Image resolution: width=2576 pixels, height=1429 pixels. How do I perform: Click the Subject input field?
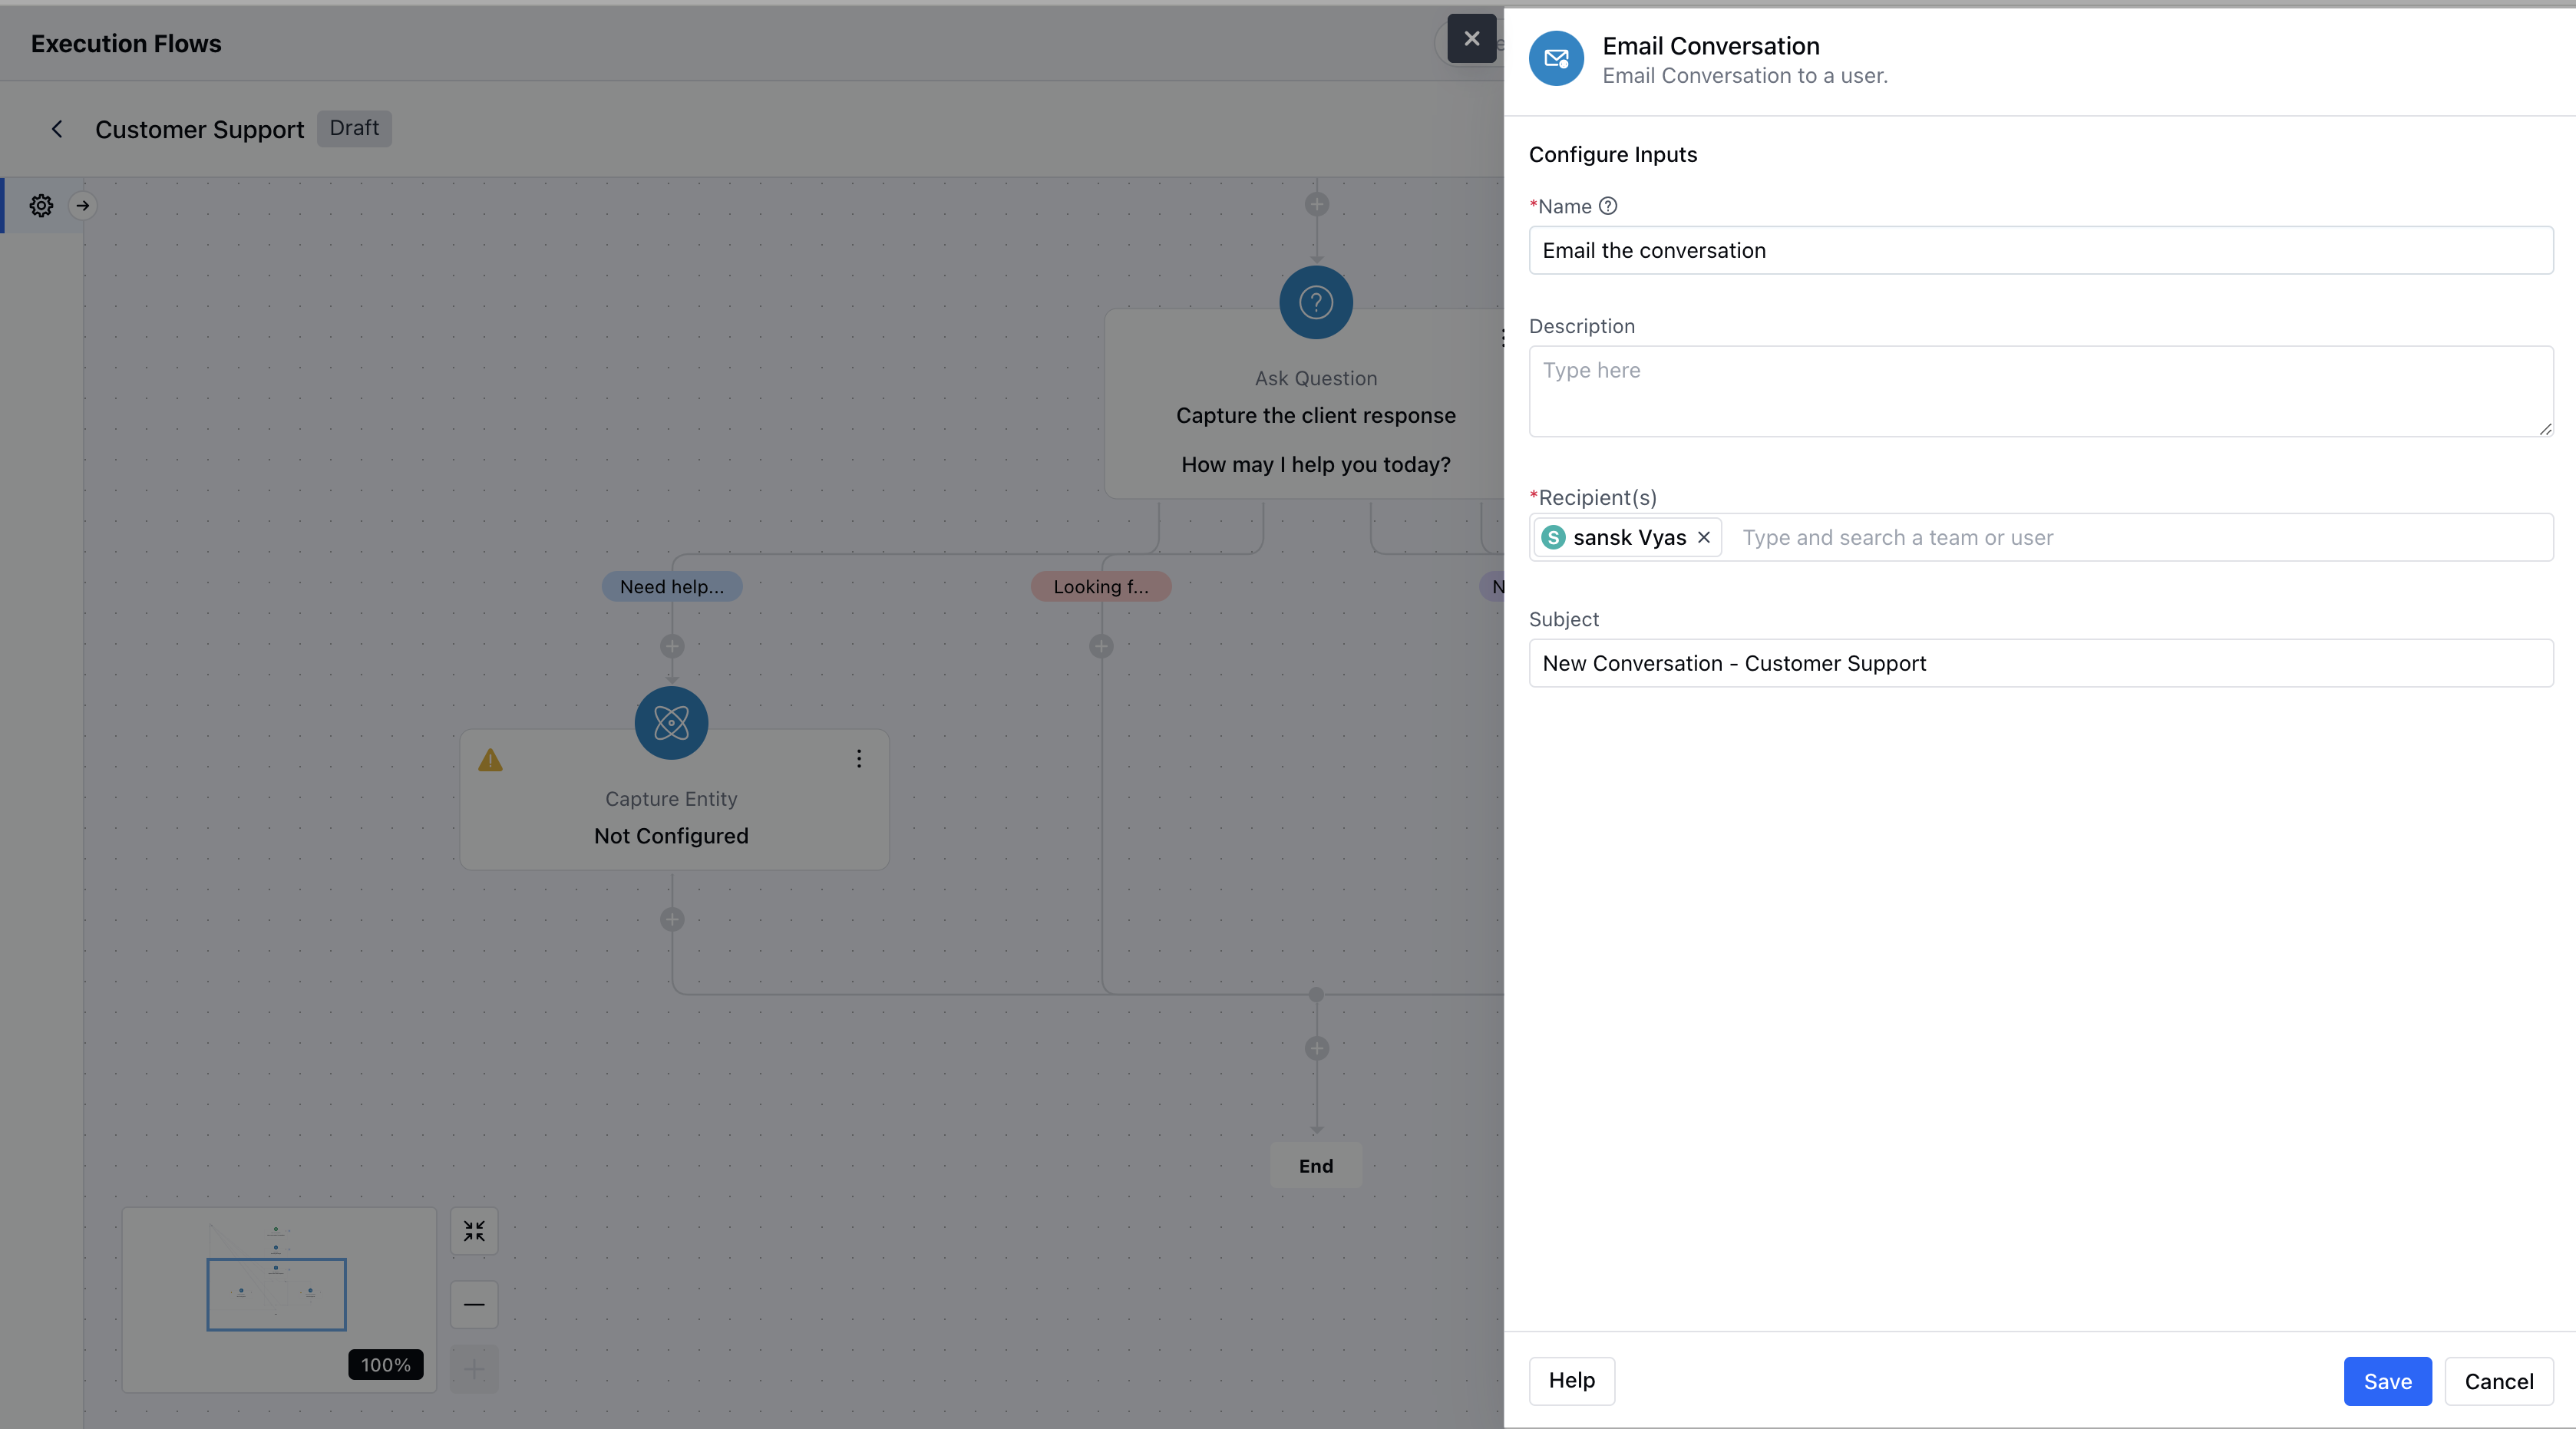pos(2040,663)
